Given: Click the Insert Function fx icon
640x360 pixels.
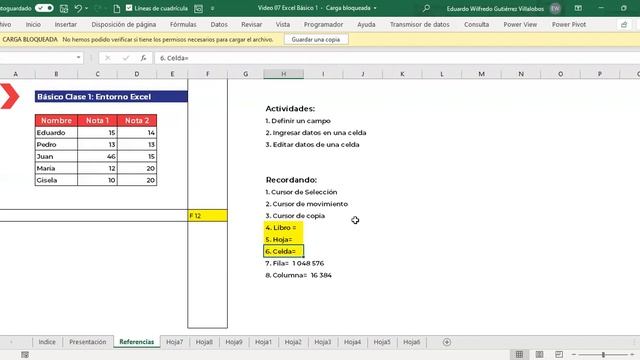Looking at the screenshot, I should point(143,58).
